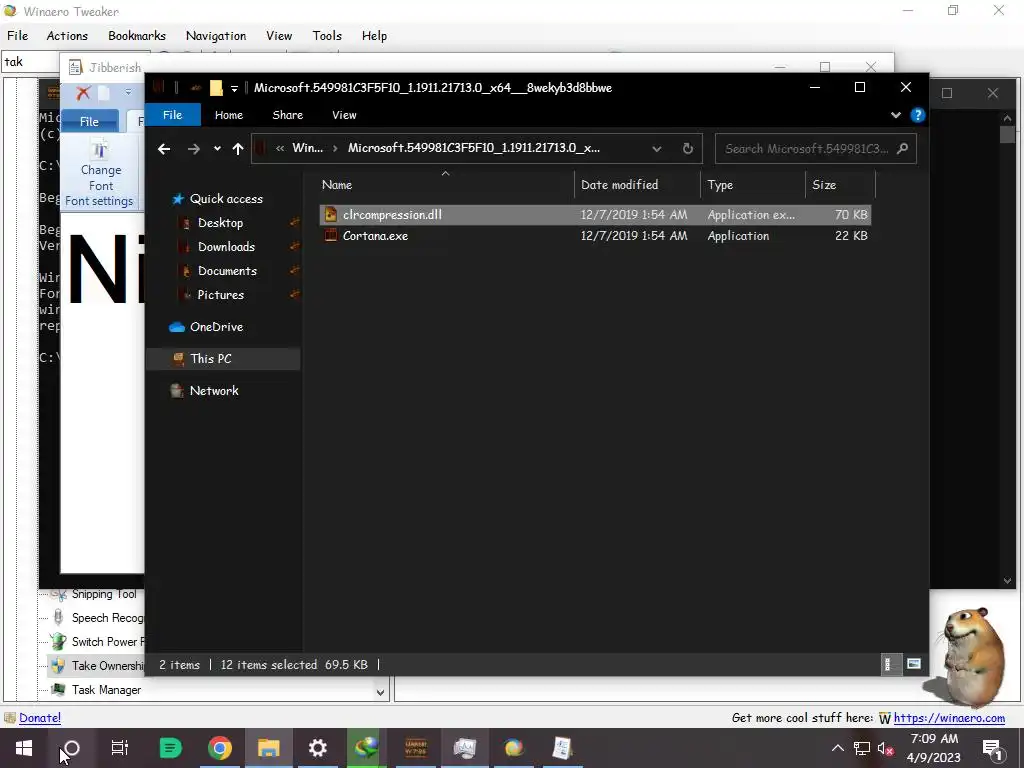Click the clrcompression.dll file icon
The height and width of the screenshot is (768, 1024).
(331, 215)
